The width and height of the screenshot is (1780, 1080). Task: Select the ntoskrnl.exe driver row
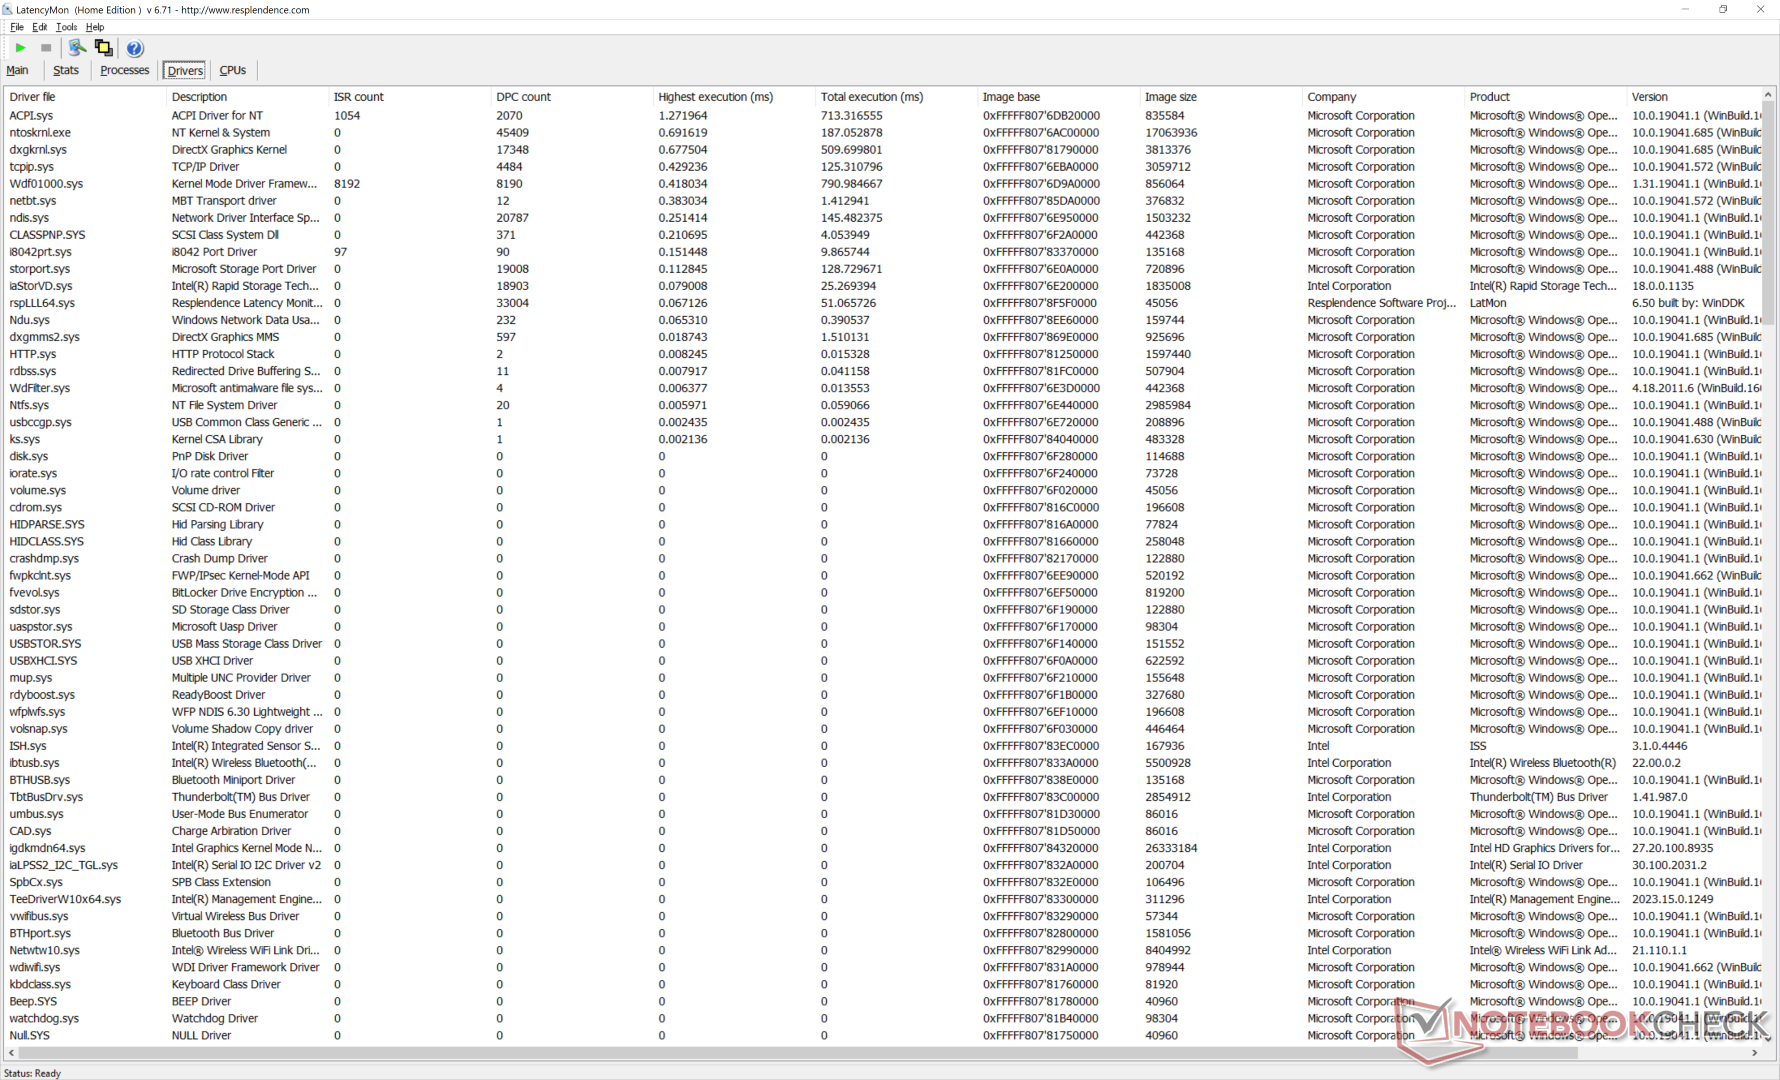(x=884, y=133)
